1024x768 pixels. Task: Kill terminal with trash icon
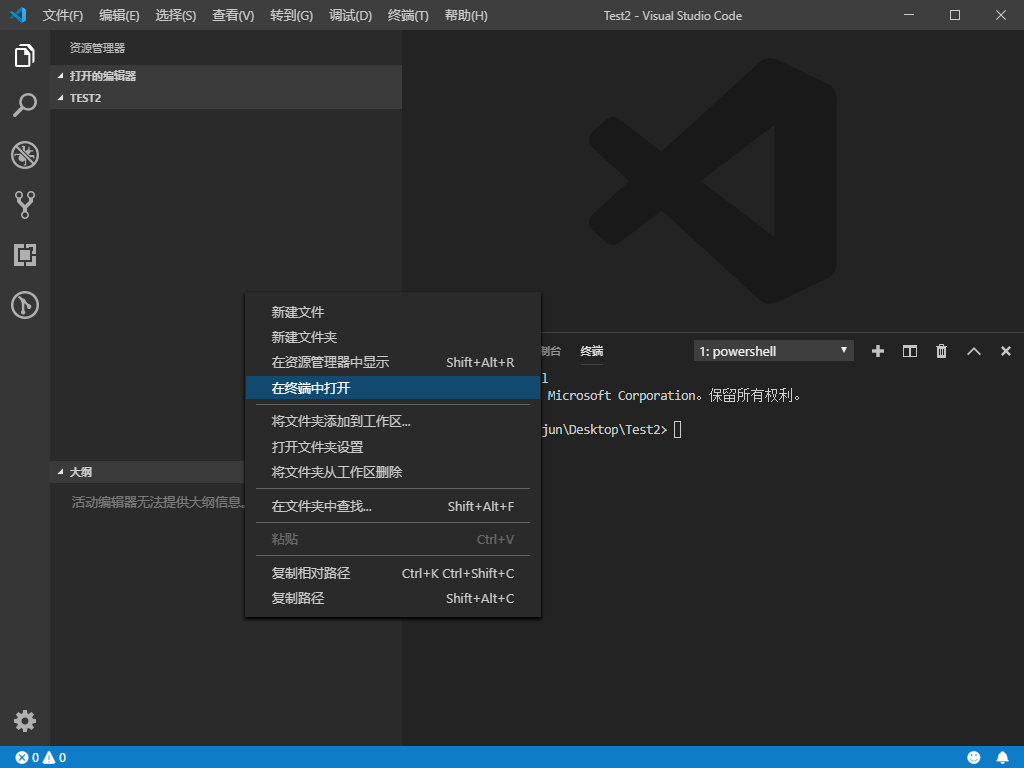[941, 351]
